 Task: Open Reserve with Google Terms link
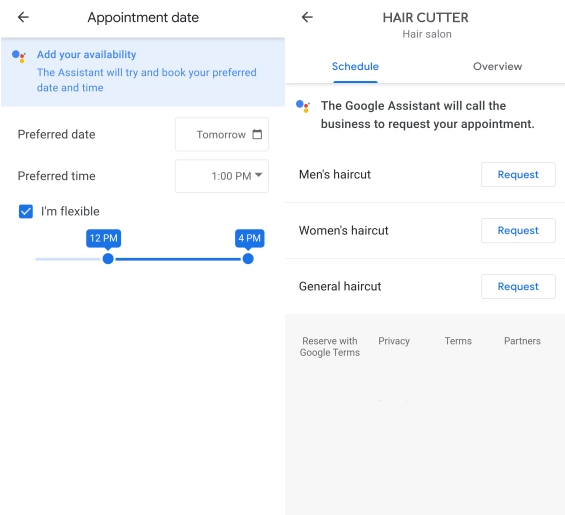(x=330, y=347)
